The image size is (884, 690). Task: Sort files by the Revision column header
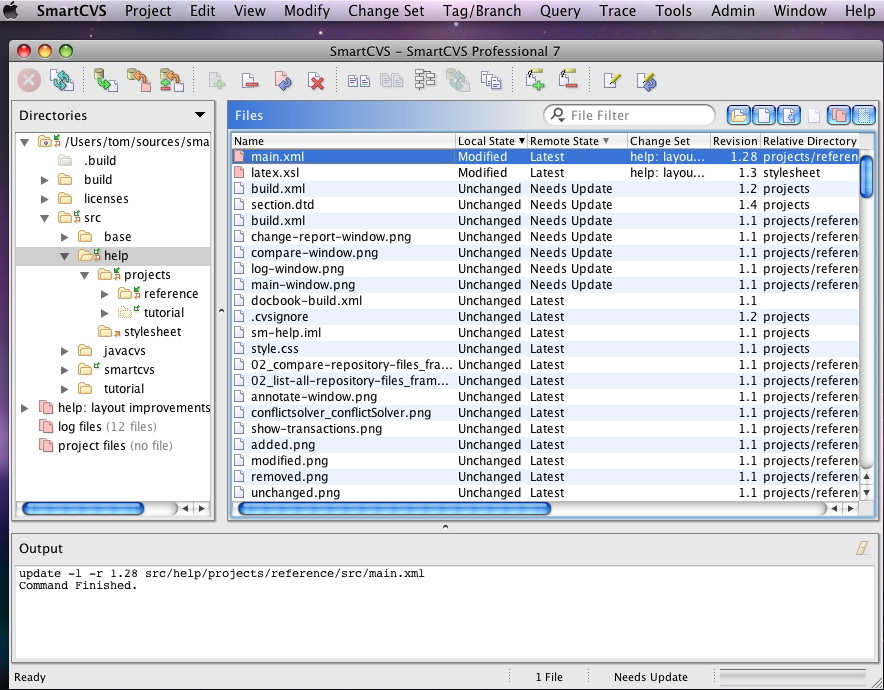(734, 141)
